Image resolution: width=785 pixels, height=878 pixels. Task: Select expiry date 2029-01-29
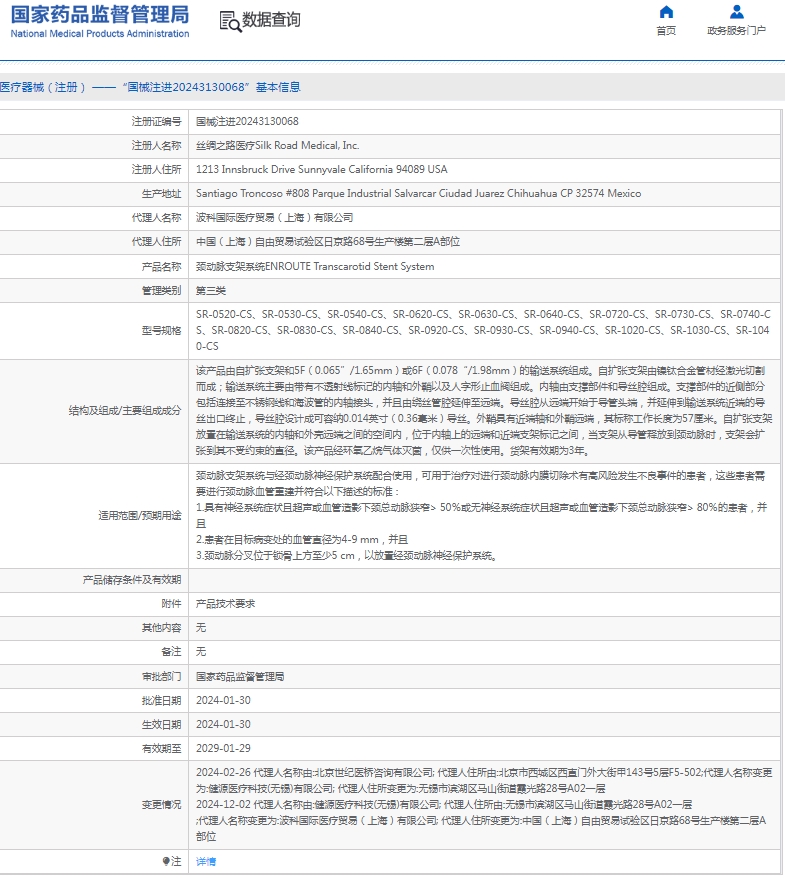(x=223, y=749)
